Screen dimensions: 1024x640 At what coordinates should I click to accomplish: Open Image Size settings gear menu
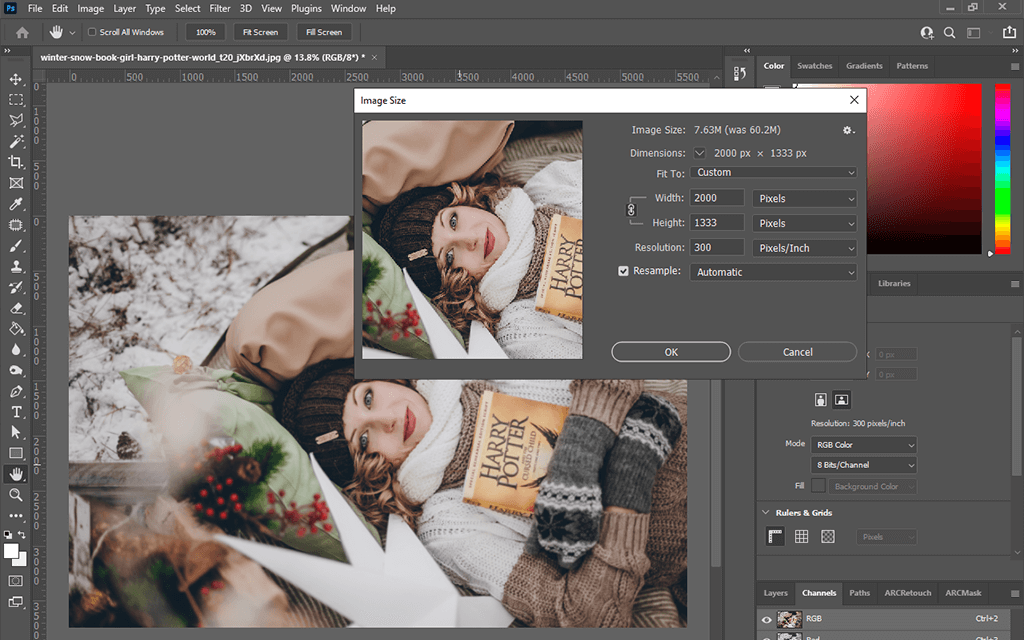pyautogui.click(x=848, y=130)
